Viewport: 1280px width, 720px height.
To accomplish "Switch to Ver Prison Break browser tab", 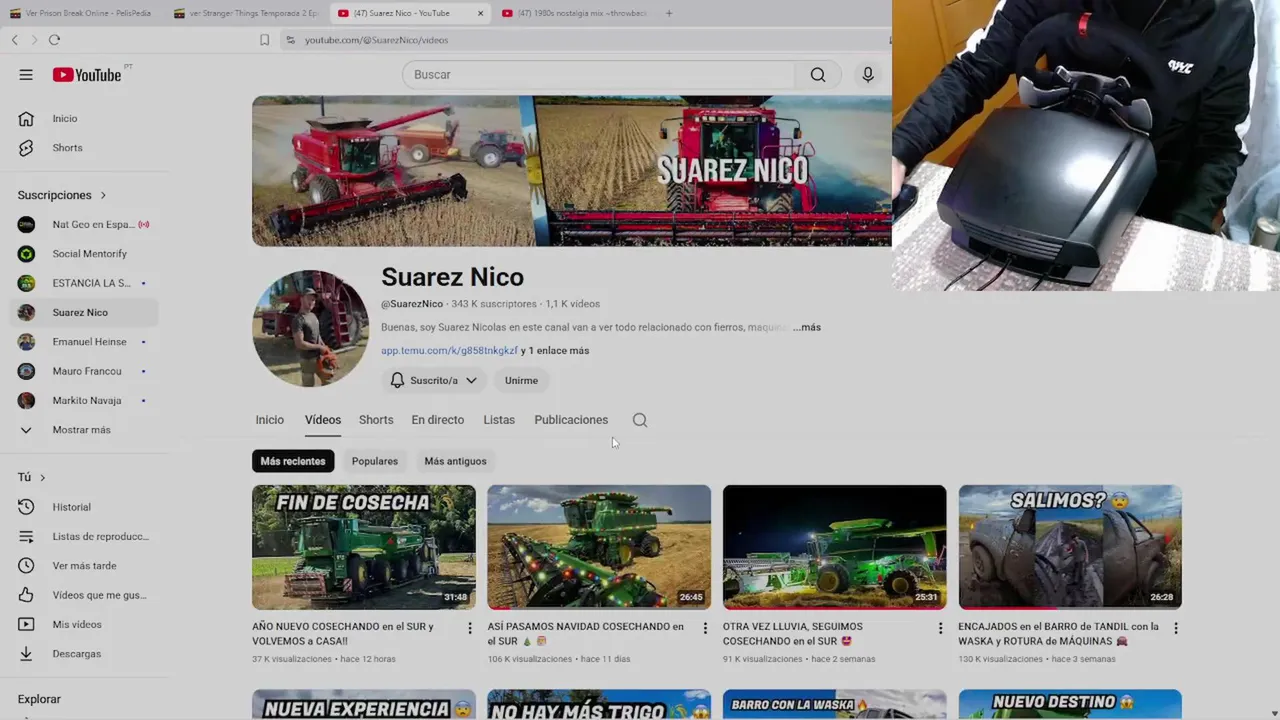I will tap(80, 13).
